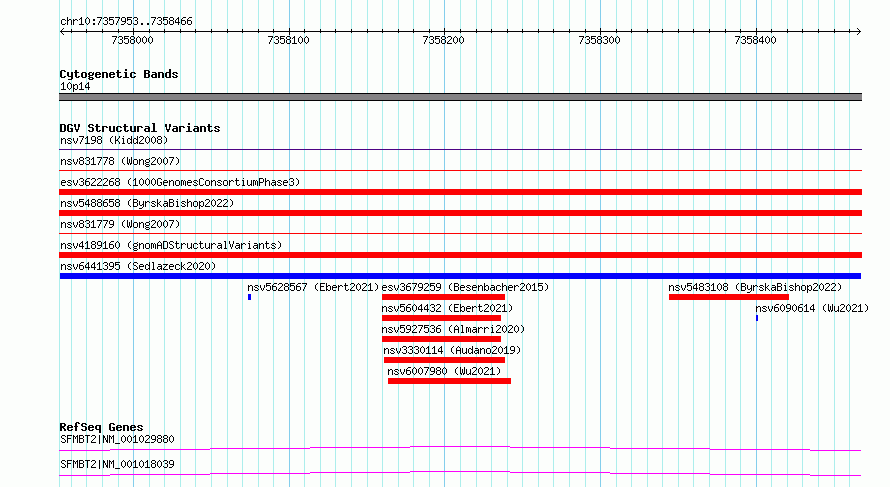This screenshot has width=890, height=487.
Task: Select the nsv5927536 (Almarri2020) label
Action: click(453, 329)
